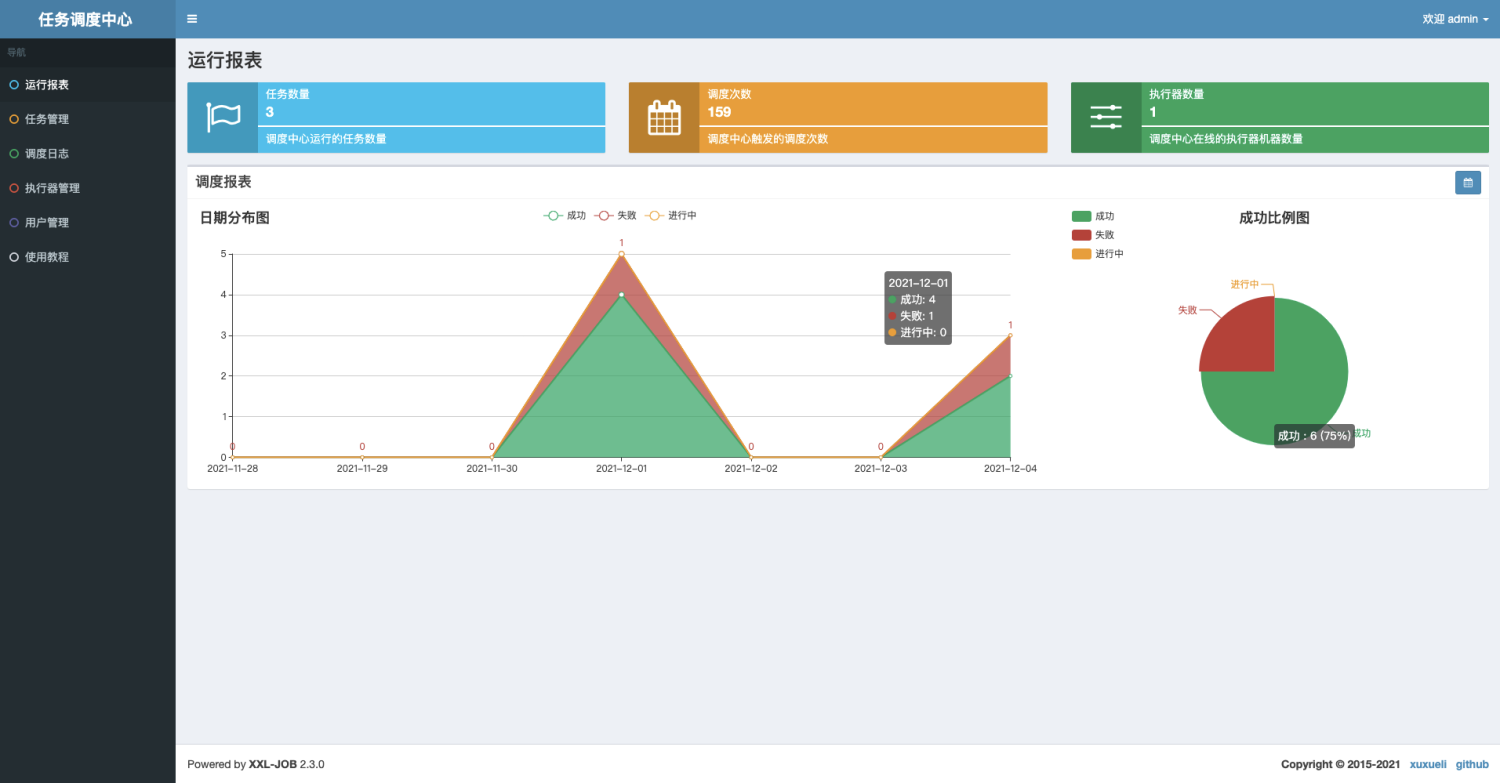The width and height of the screenshot is (1500, 783).
Task: Click the 调度次数 value 159
Action: point(719,112)
